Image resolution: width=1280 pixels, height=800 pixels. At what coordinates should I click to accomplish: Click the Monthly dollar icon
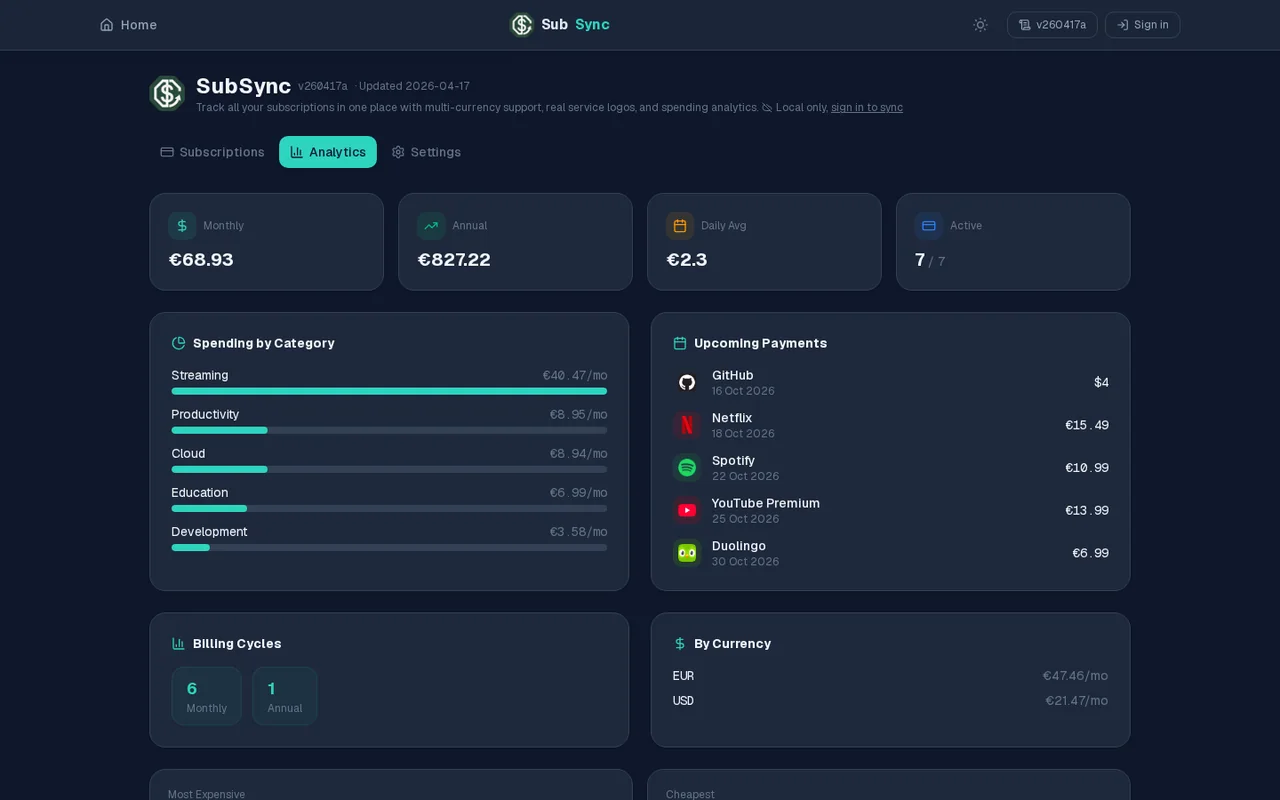tap(182, 226)
